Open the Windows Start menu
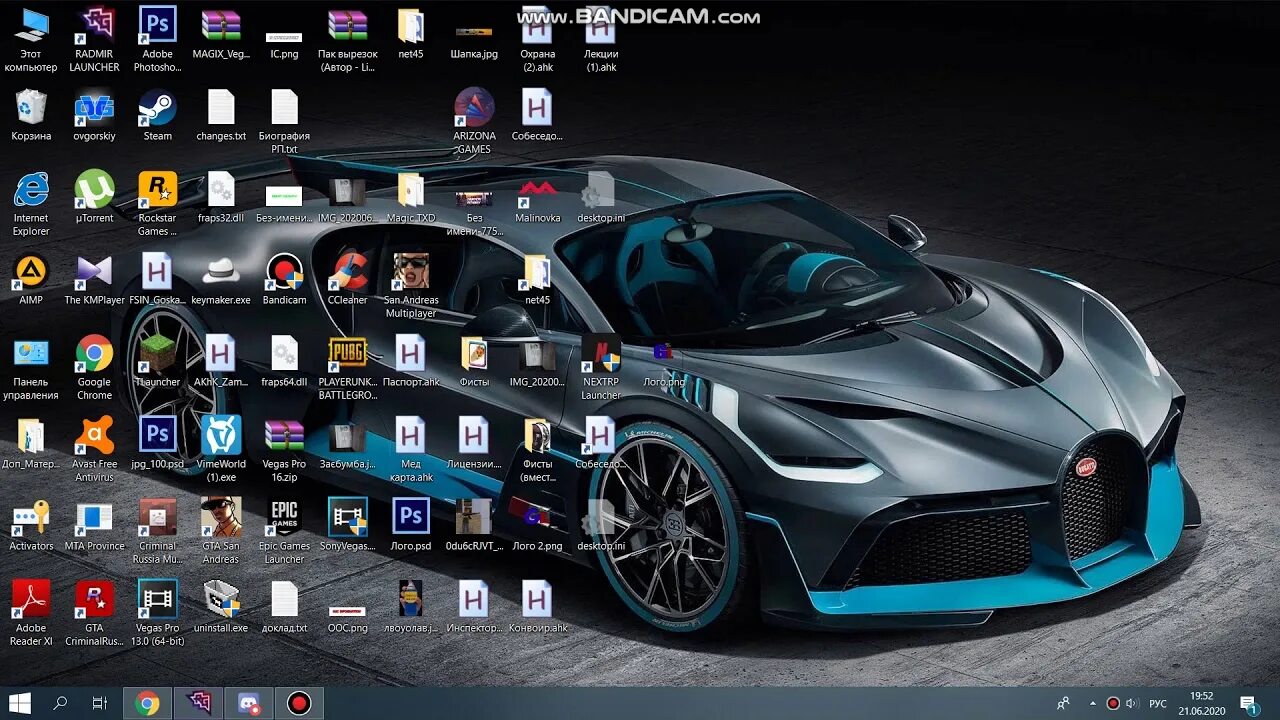 [x=19, y=703]
